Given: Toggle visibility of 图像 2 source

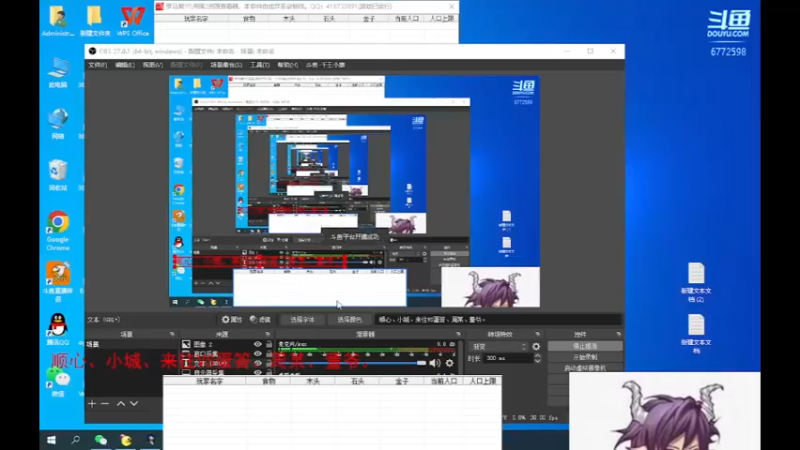Looking at the screenshot, I should [x=258, y=344].
